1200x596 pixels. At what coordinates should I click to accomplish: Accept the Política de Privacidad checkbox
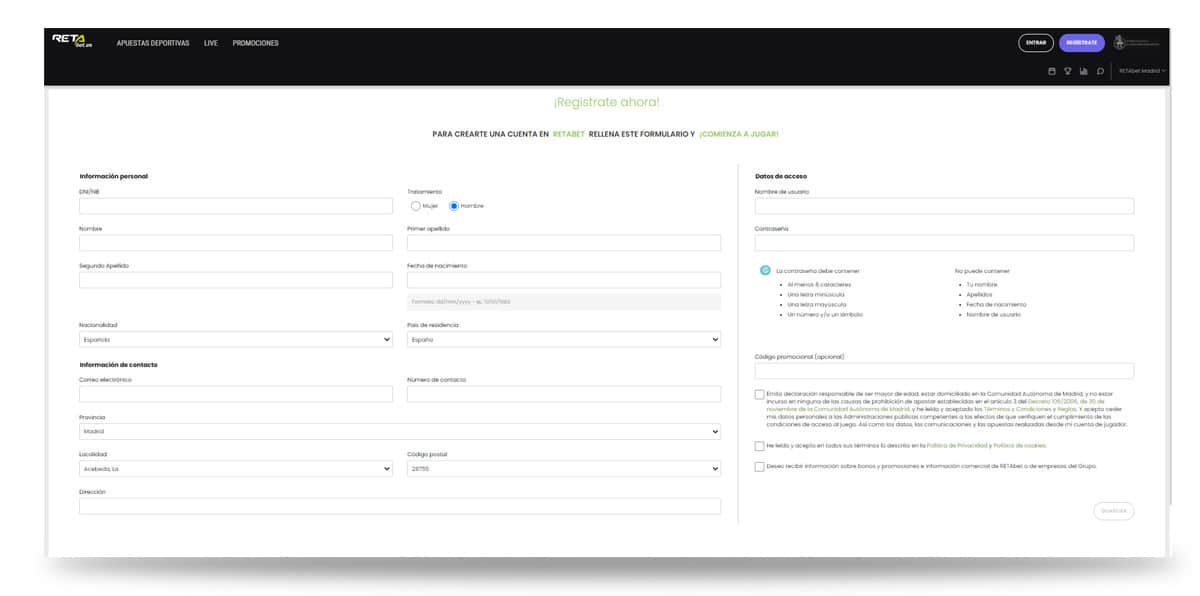coord(760,446)
